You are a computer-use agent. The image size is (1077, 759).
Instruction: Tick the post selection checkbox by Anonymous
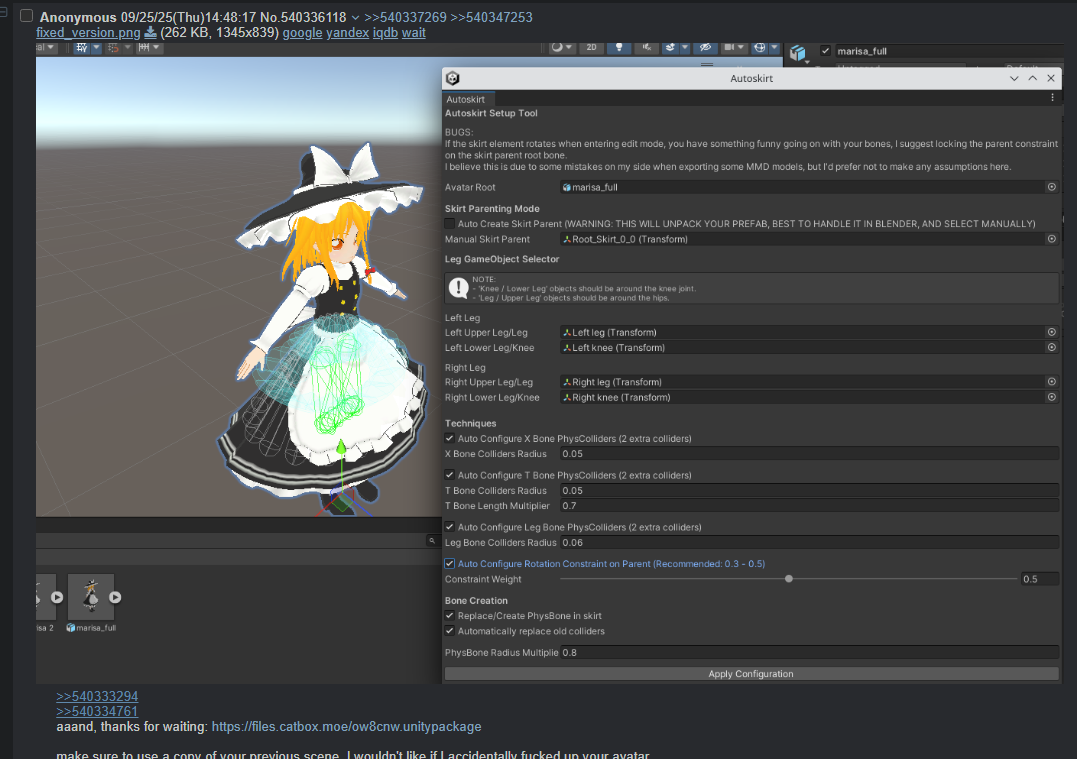pos(27,16)
